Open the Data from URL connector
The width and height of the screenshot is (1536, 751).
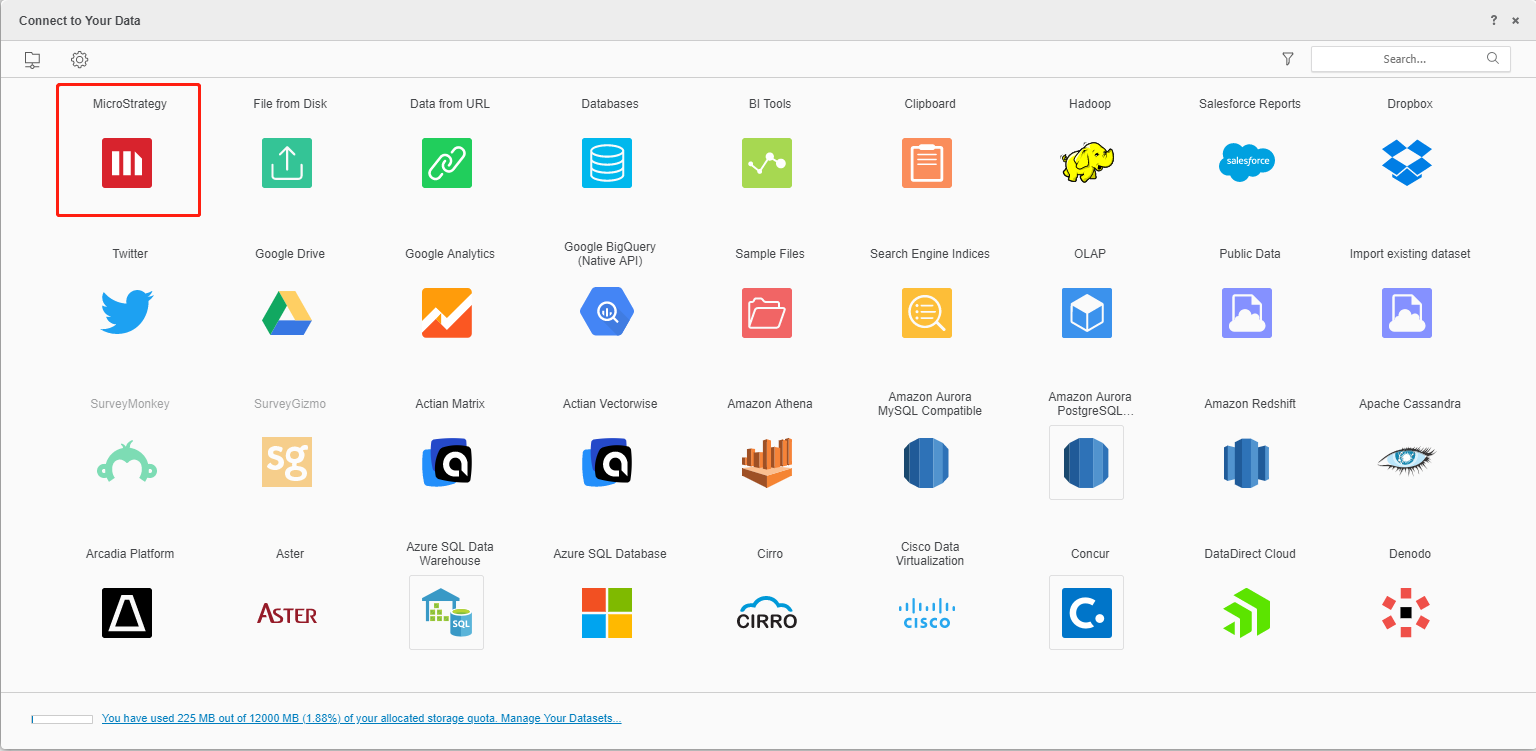(x=447, y=163)
